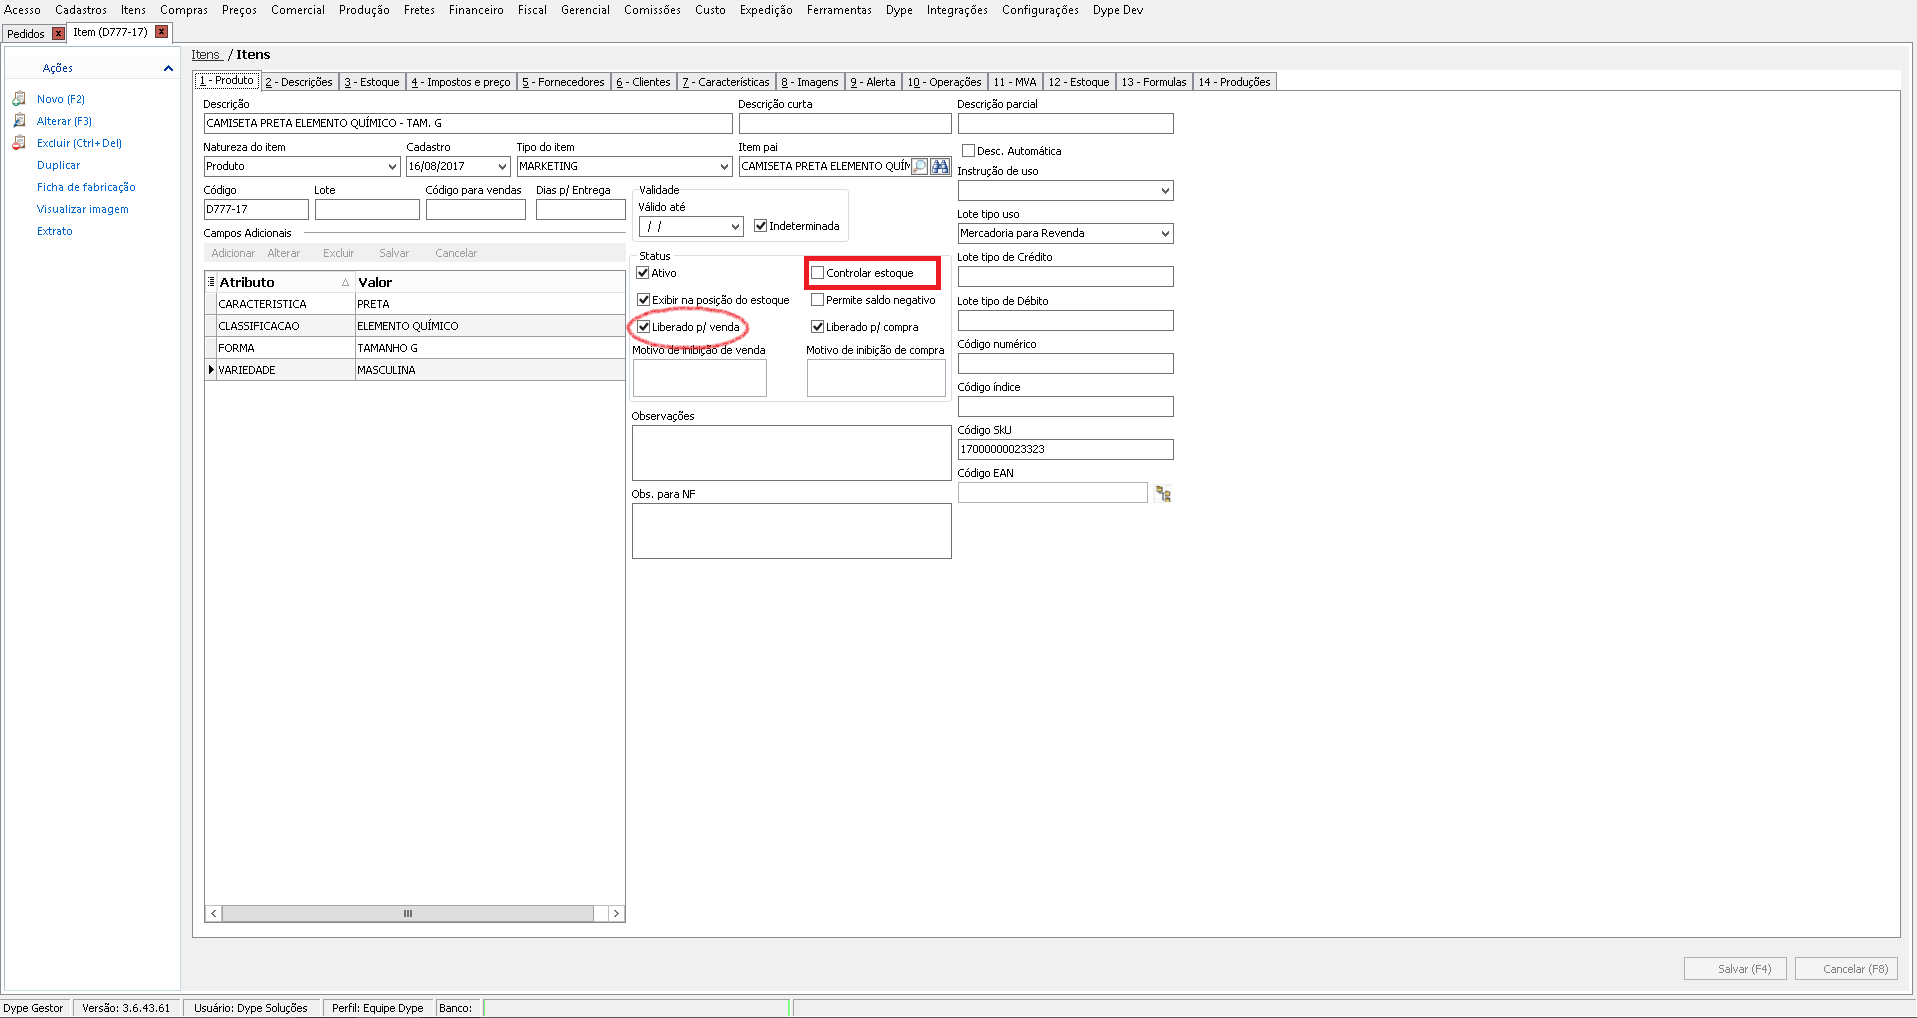Click Adicionar under Campos Adicionais
1917x1018 pixels.
[x=233, y=254]
